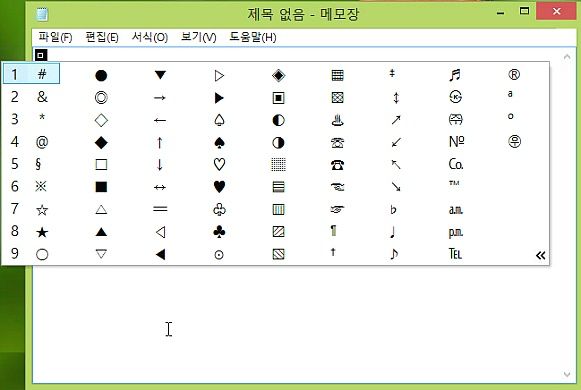The width and height of the screenshot is (581, 390).
Task: Open the 서식(O) menu
Action: (150, 37)
